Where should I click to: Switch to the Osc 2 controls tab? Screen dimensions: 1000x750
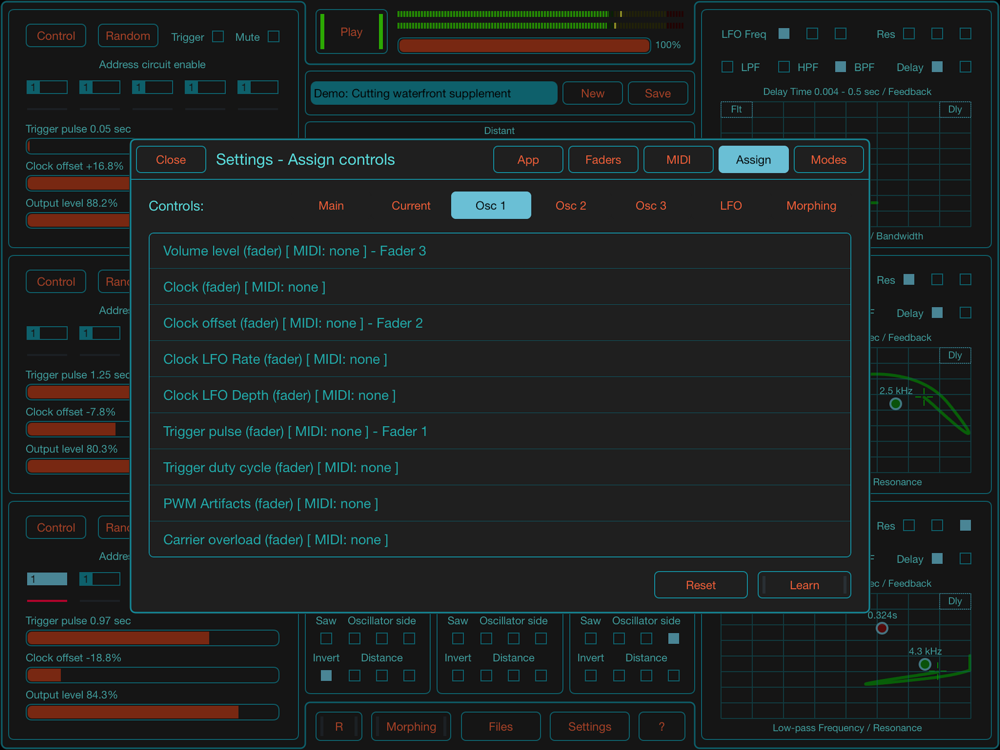tap(571, 206)
